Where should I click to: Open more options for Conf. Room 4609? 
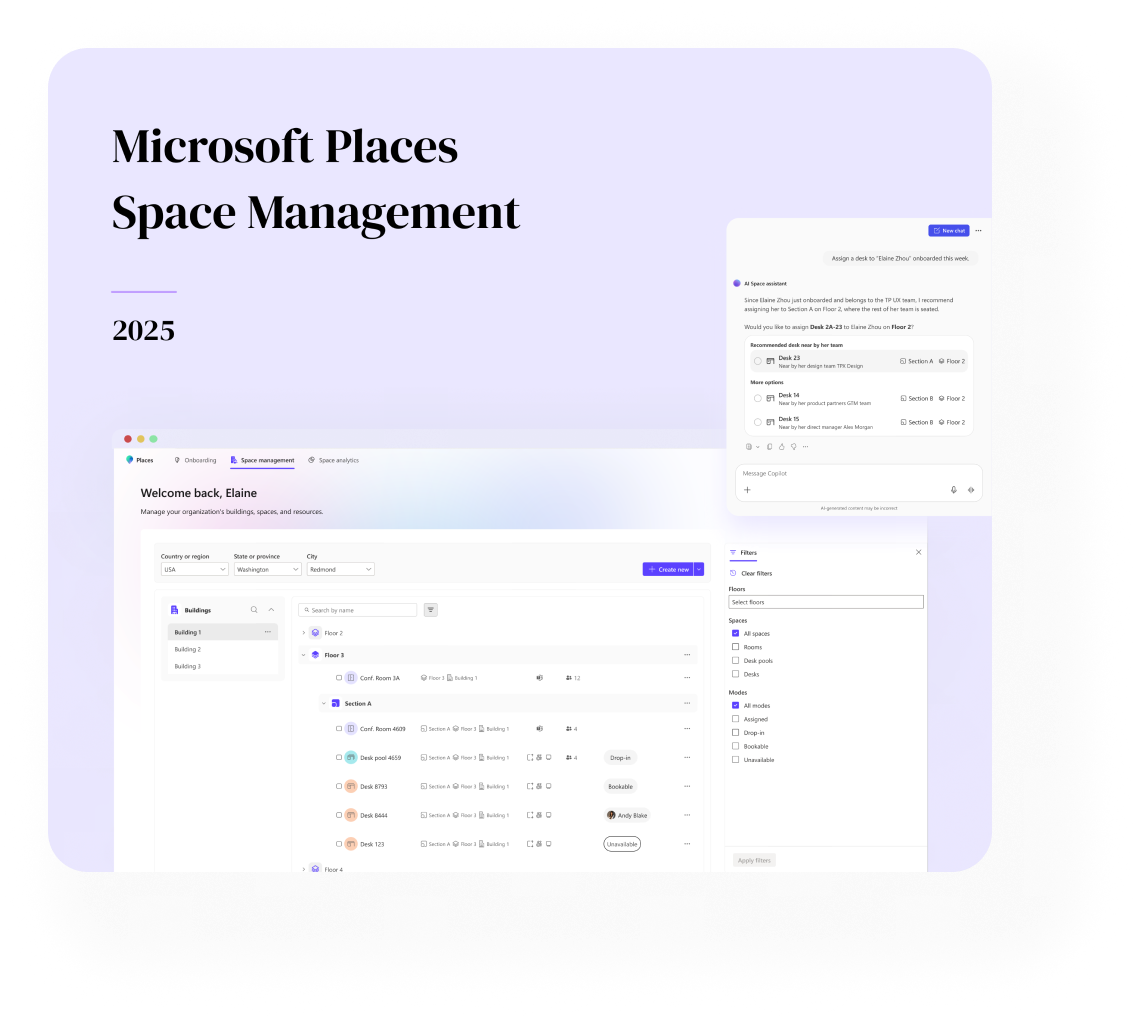[x=688, y=729]
